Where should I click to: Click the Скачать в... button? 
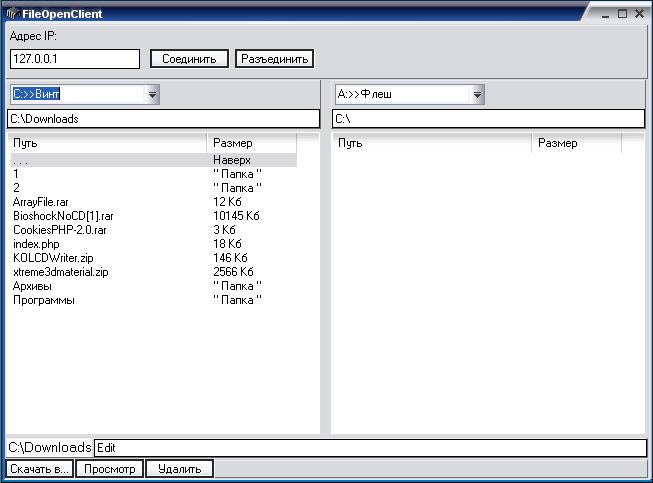click(40, 469)
